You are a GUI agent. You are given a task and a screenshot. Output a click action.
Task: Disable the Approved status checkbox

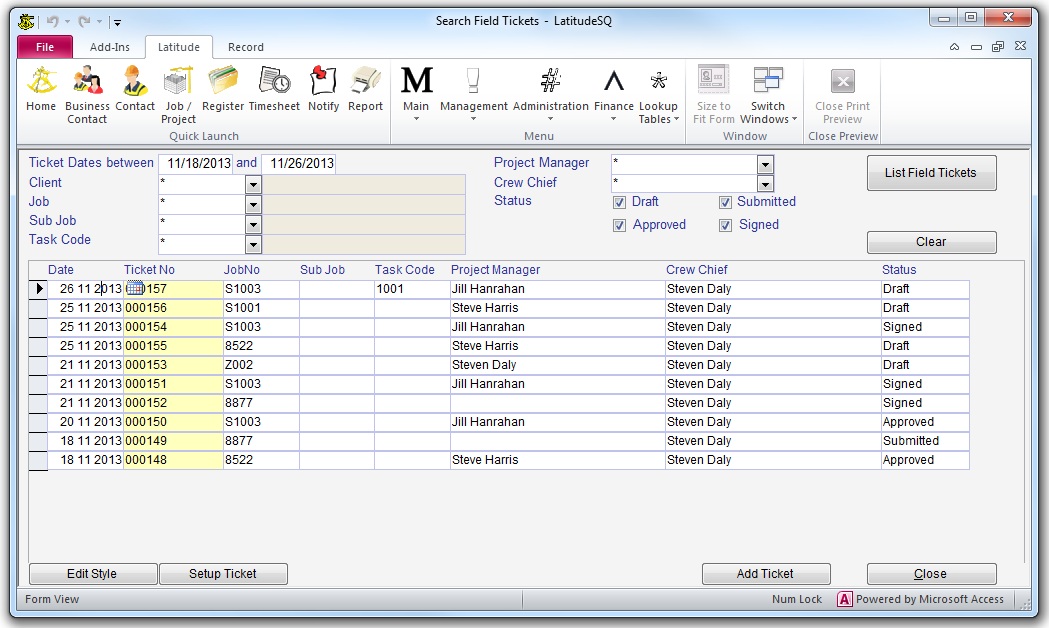pyautogui.click(x=620, y=226)
